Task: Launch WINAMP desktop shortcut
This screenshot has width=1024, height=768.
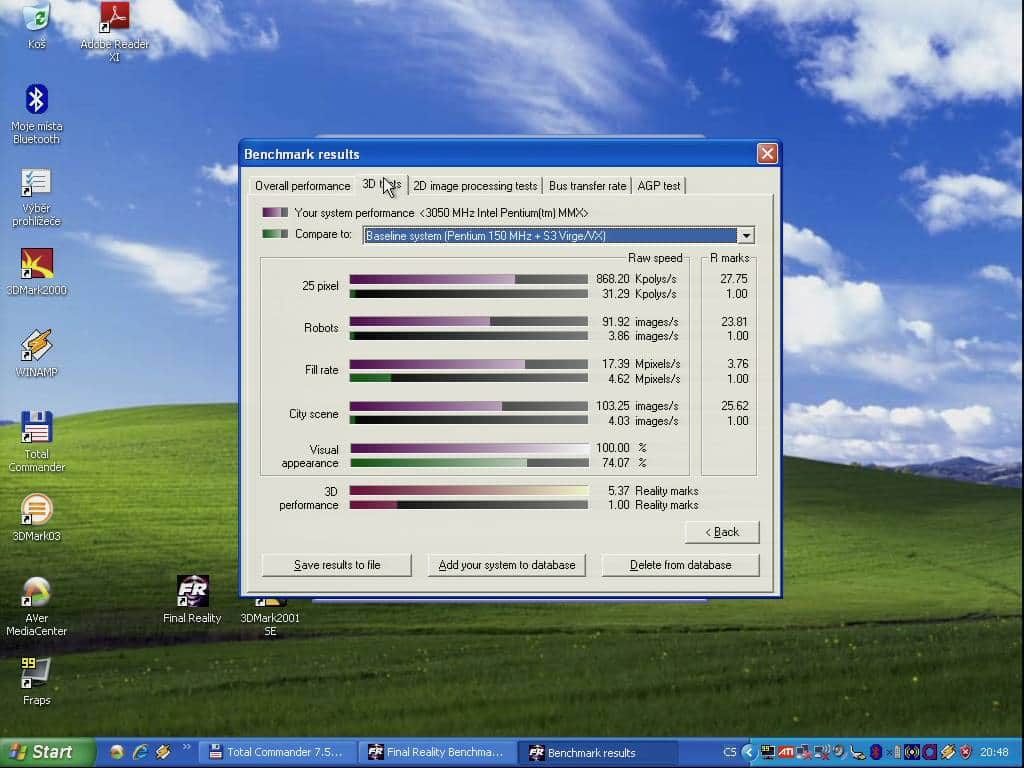Action: coord(37,353)
